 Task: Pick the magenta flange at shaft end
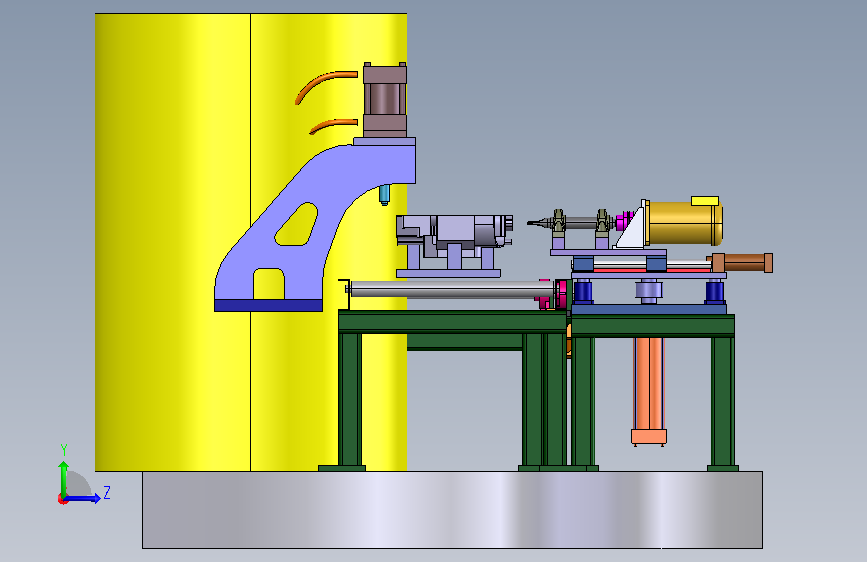pos(560,294)
